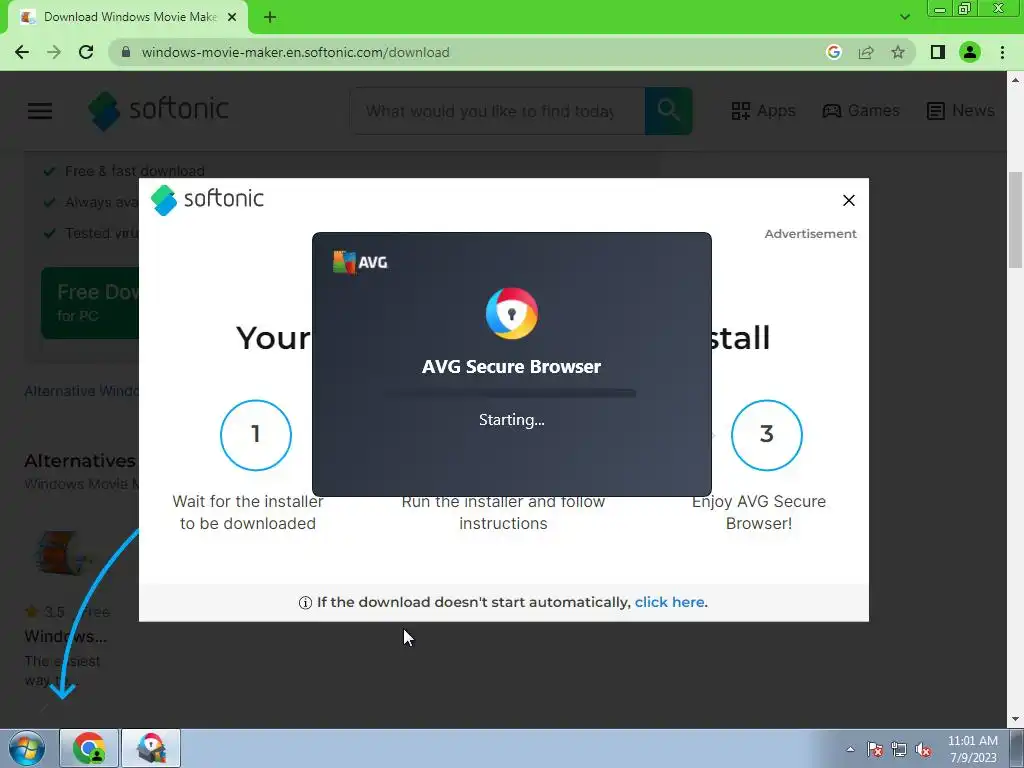Close the Softonic advertisement dialog

848,200
